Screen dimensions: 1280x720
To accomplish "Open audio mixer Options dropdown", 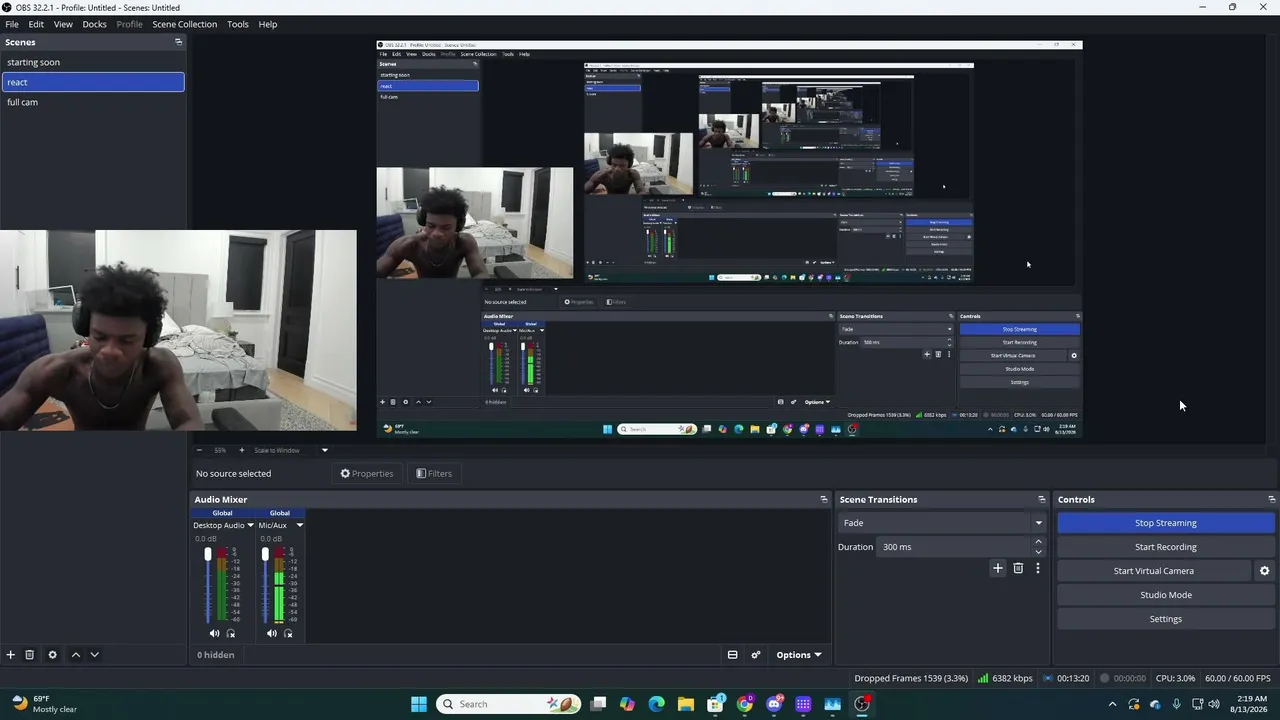I will 799,655.
